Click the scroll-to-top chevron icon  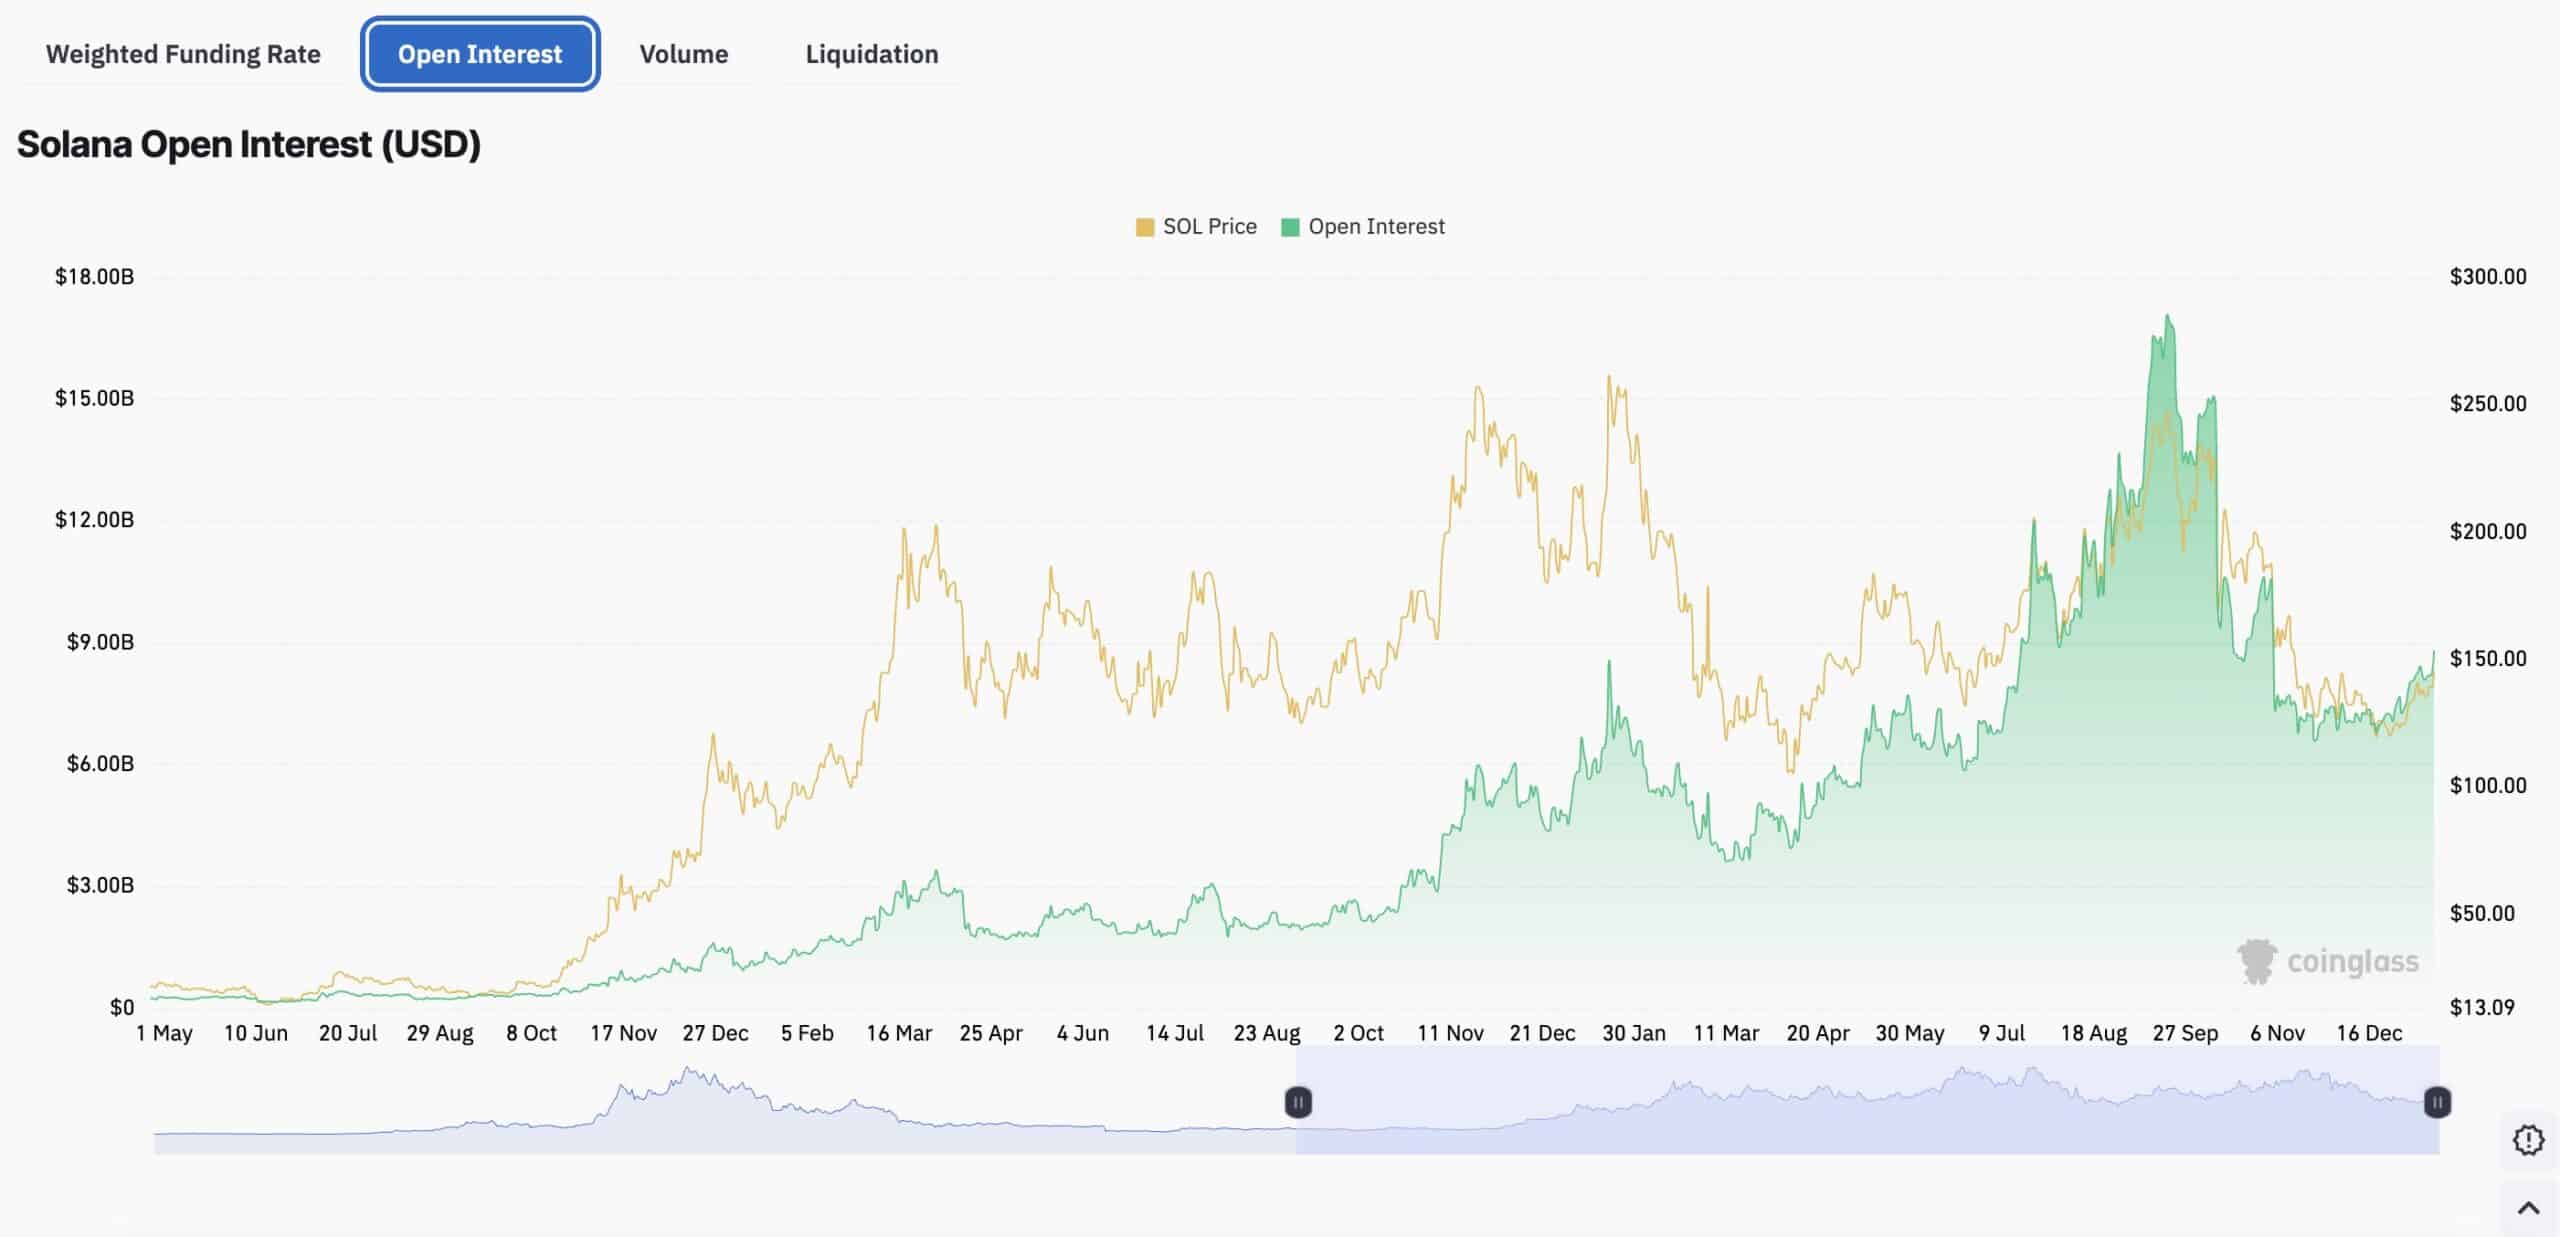[2528, 1208]
